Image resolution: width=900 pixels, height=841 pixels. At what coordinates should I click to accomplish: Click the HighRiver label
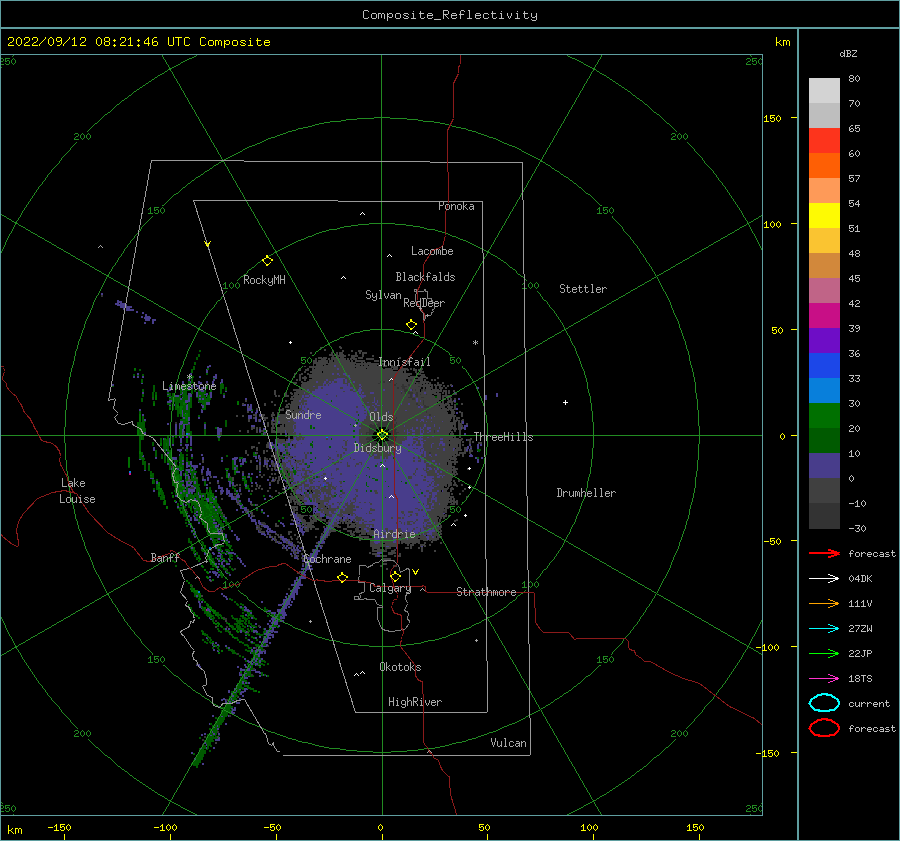pyautogui.click(x=415, y=703)
